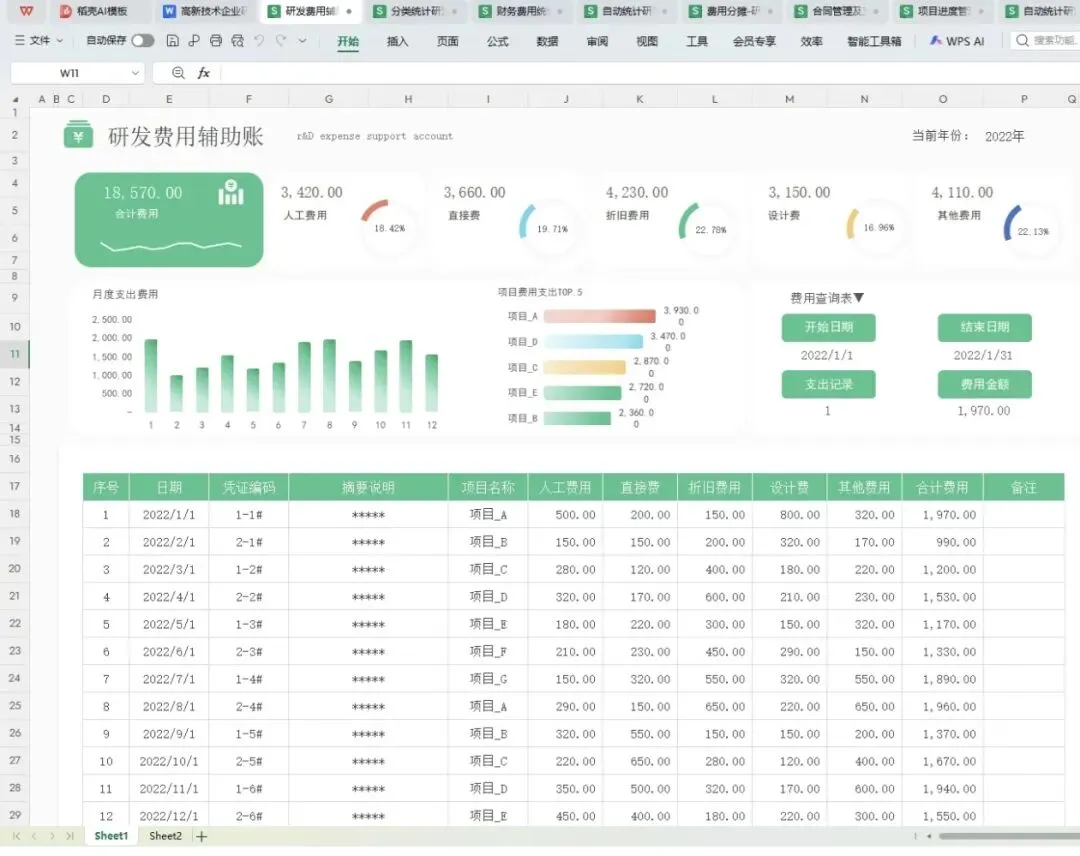The image size is (1080, 856).
Task: Expand the 文件 menu dropdown
Action: click(x=39, y=41)
